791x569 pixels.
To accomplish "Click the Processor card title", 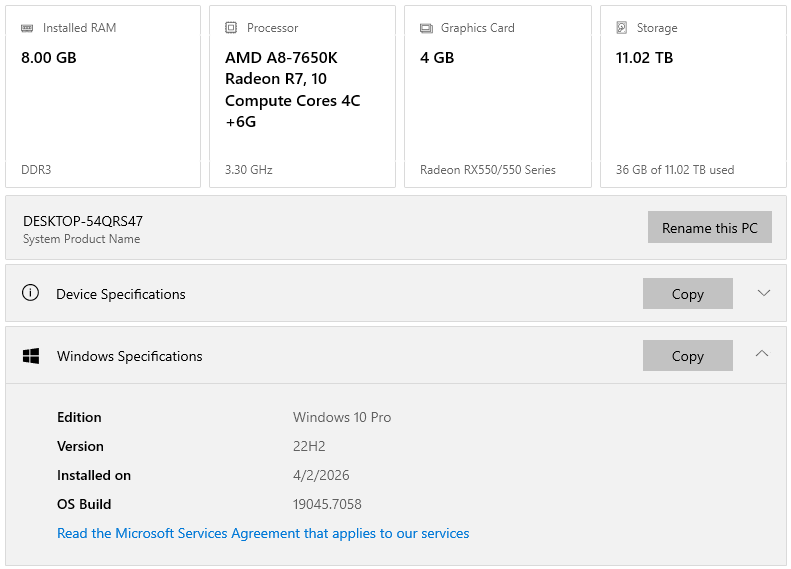I will tap(272, 28).
